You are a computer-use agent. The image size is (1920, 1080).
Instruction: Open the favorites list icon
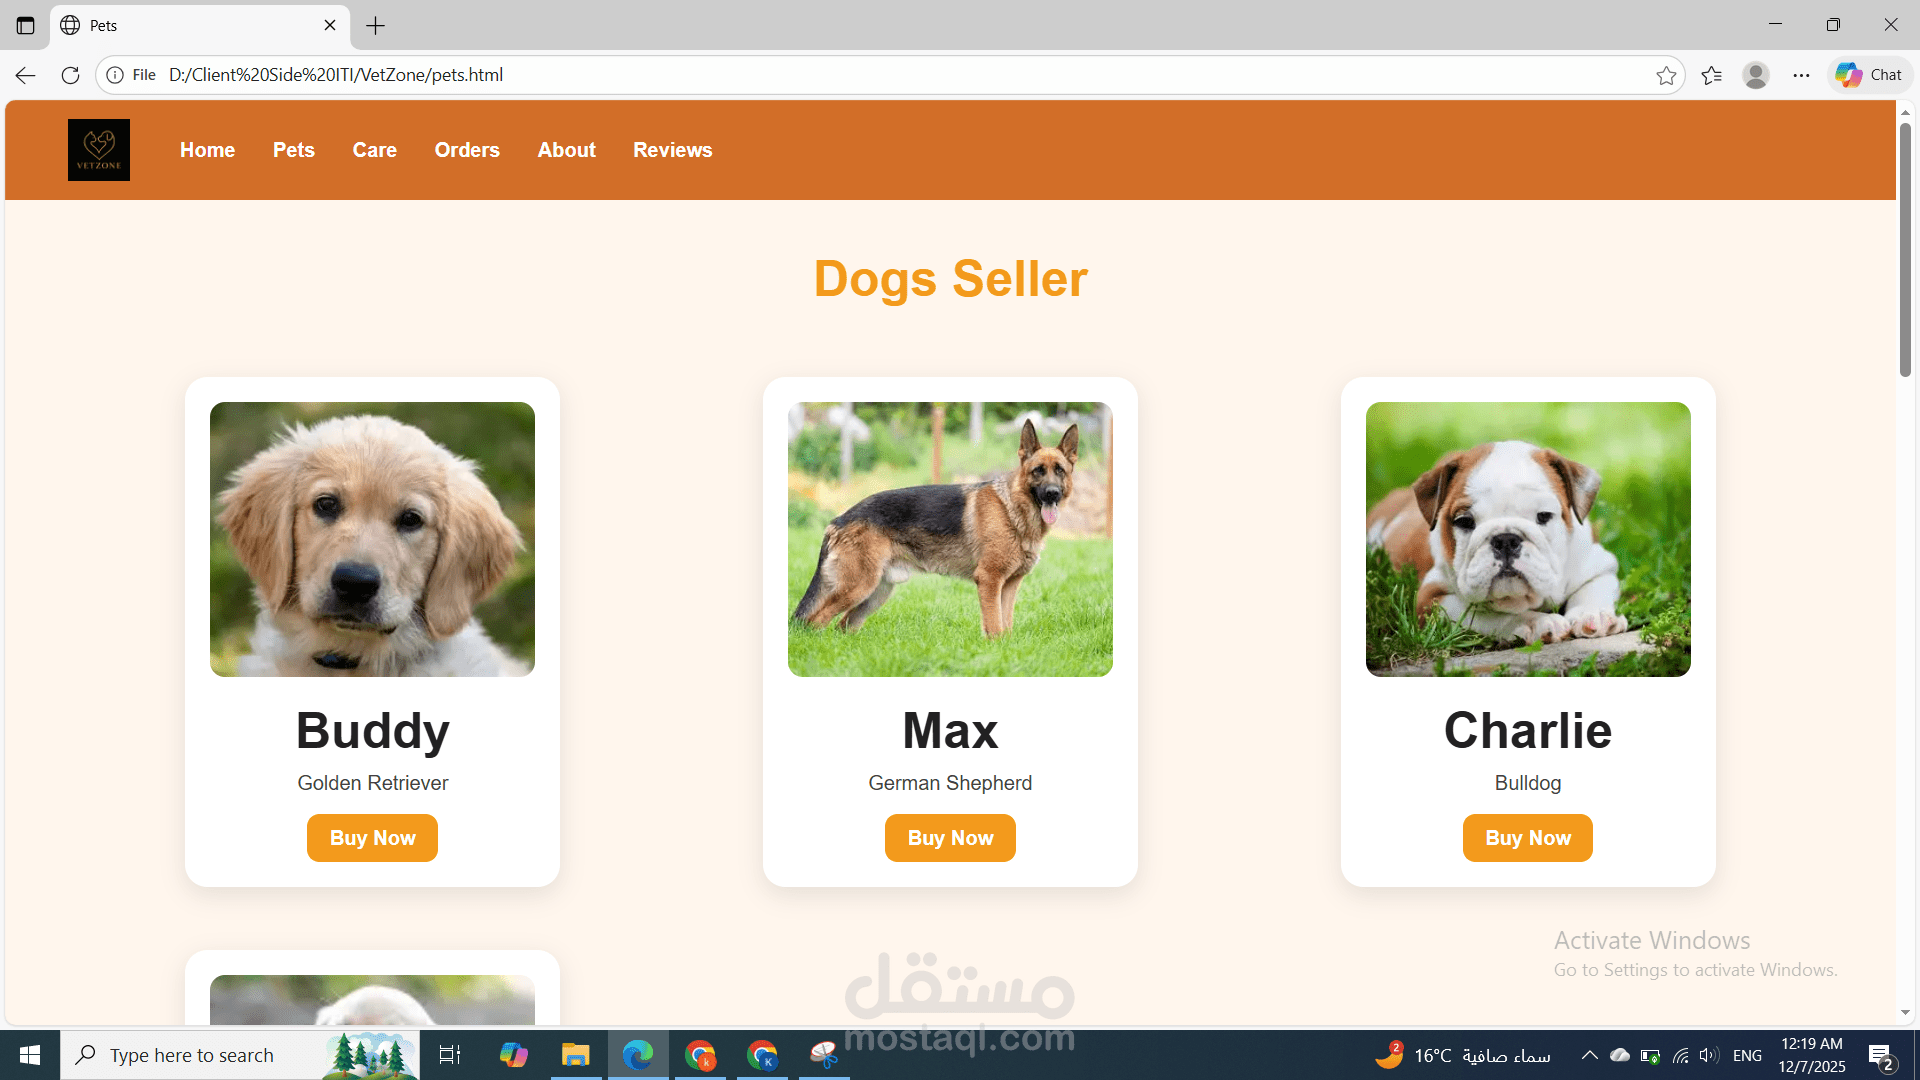1711,75
